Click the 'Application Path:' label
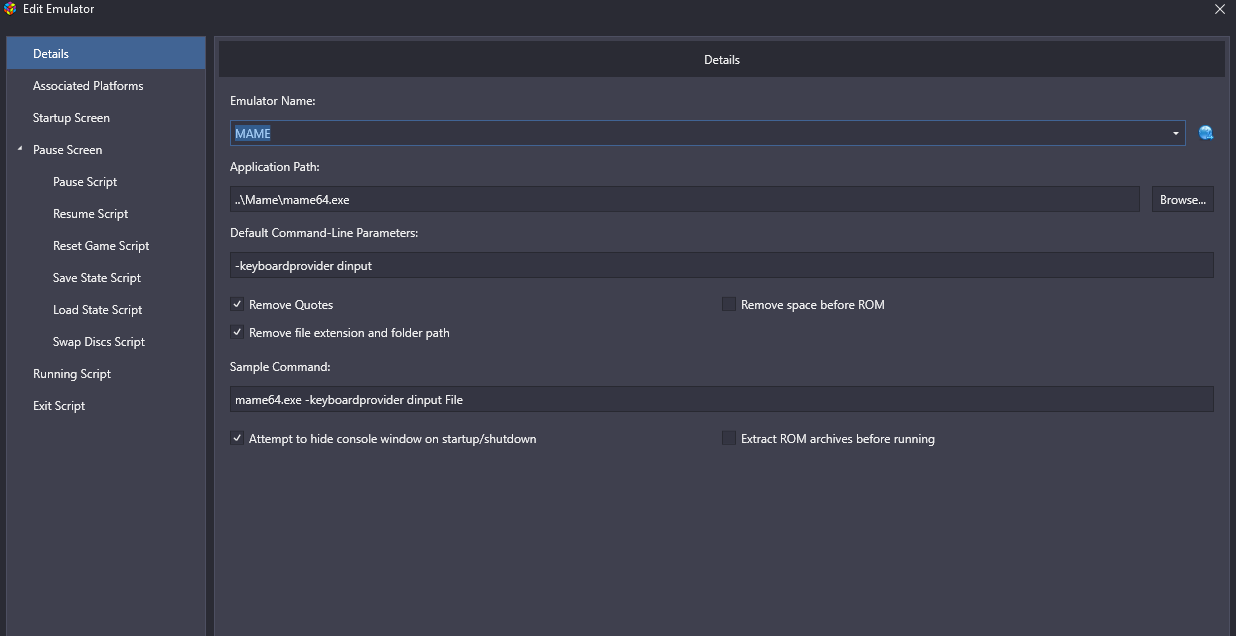The image size is (1236, 636). tap(275, 167)
